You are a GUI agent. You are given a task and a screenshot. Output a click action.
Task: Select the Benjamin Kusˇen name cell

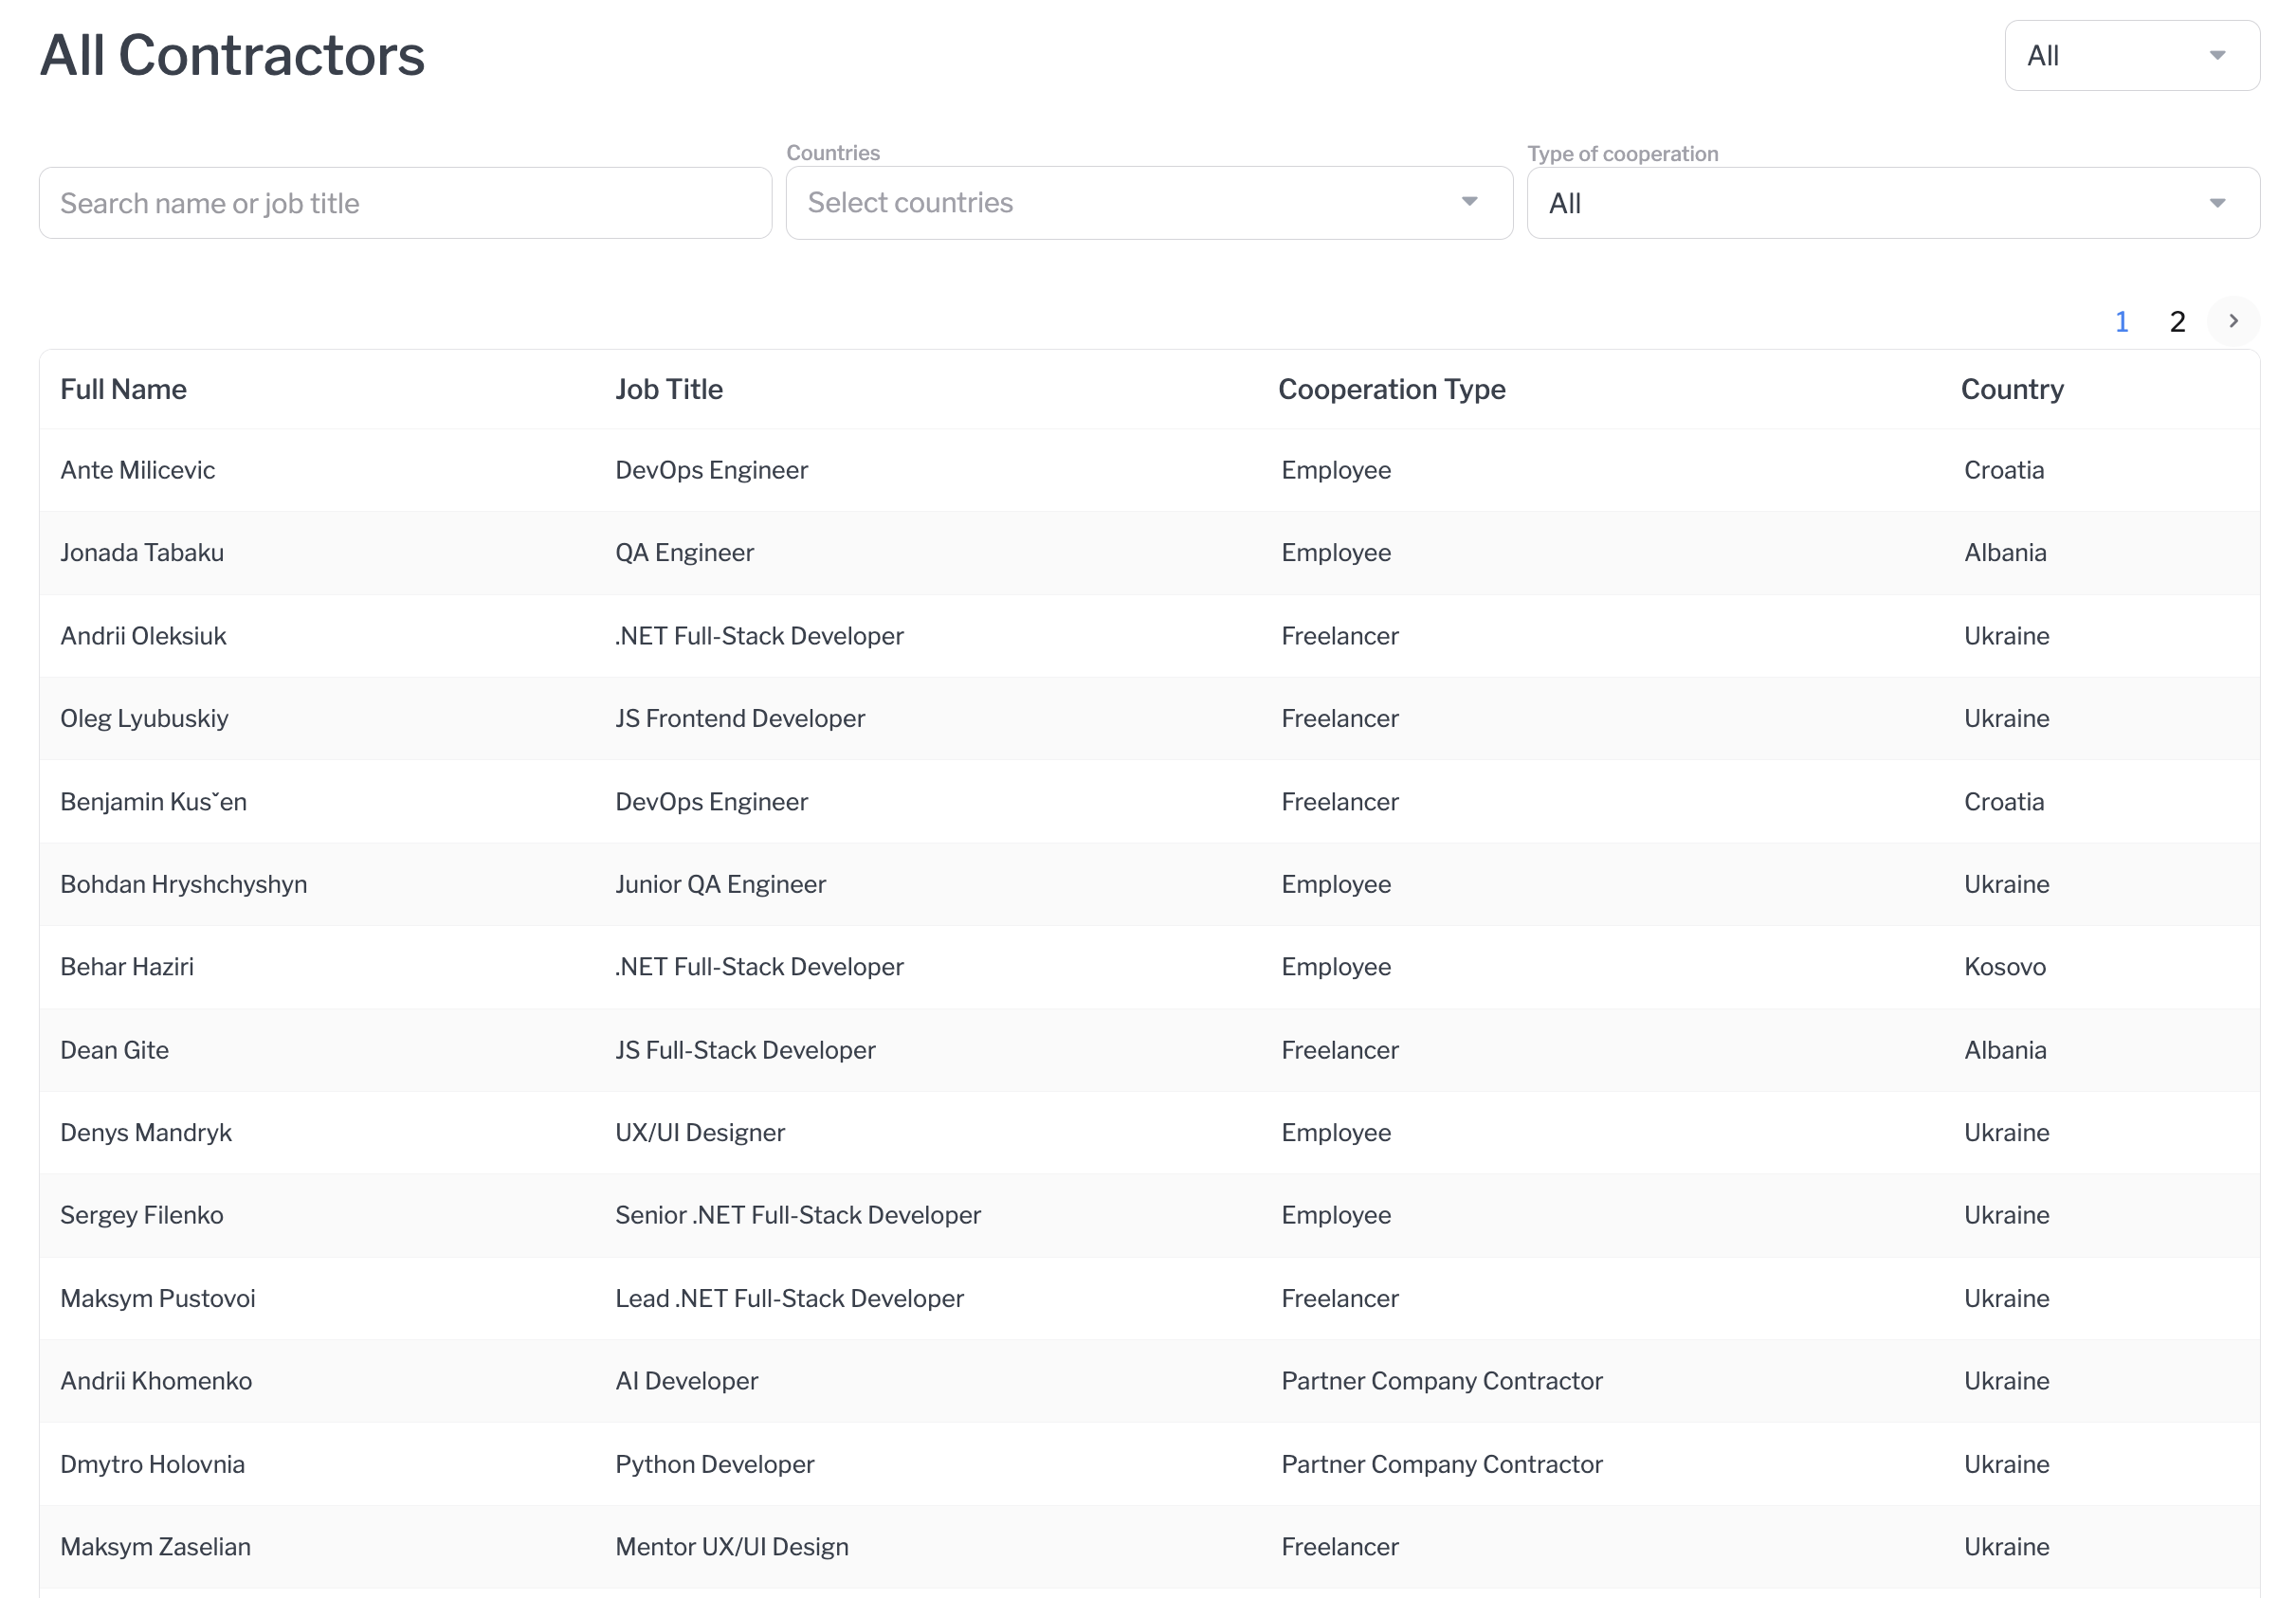[x=153, y=802]
